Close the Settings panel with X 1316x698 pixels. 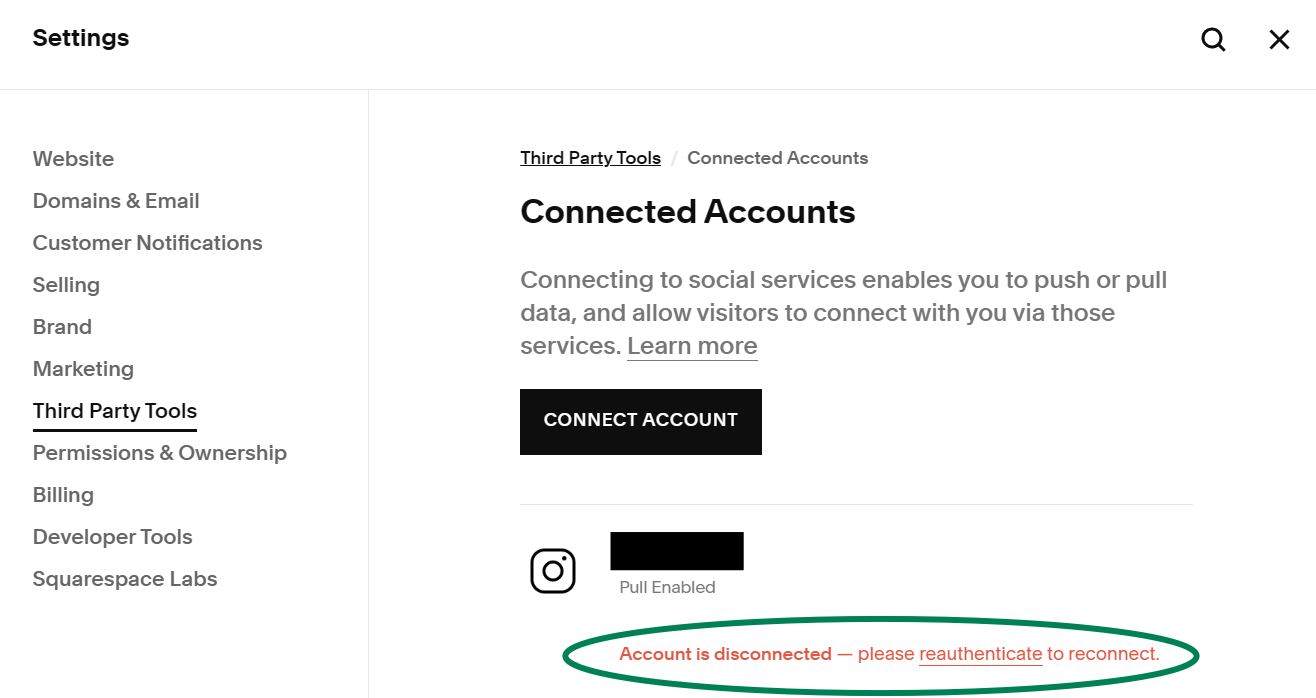click(1279, 40)
